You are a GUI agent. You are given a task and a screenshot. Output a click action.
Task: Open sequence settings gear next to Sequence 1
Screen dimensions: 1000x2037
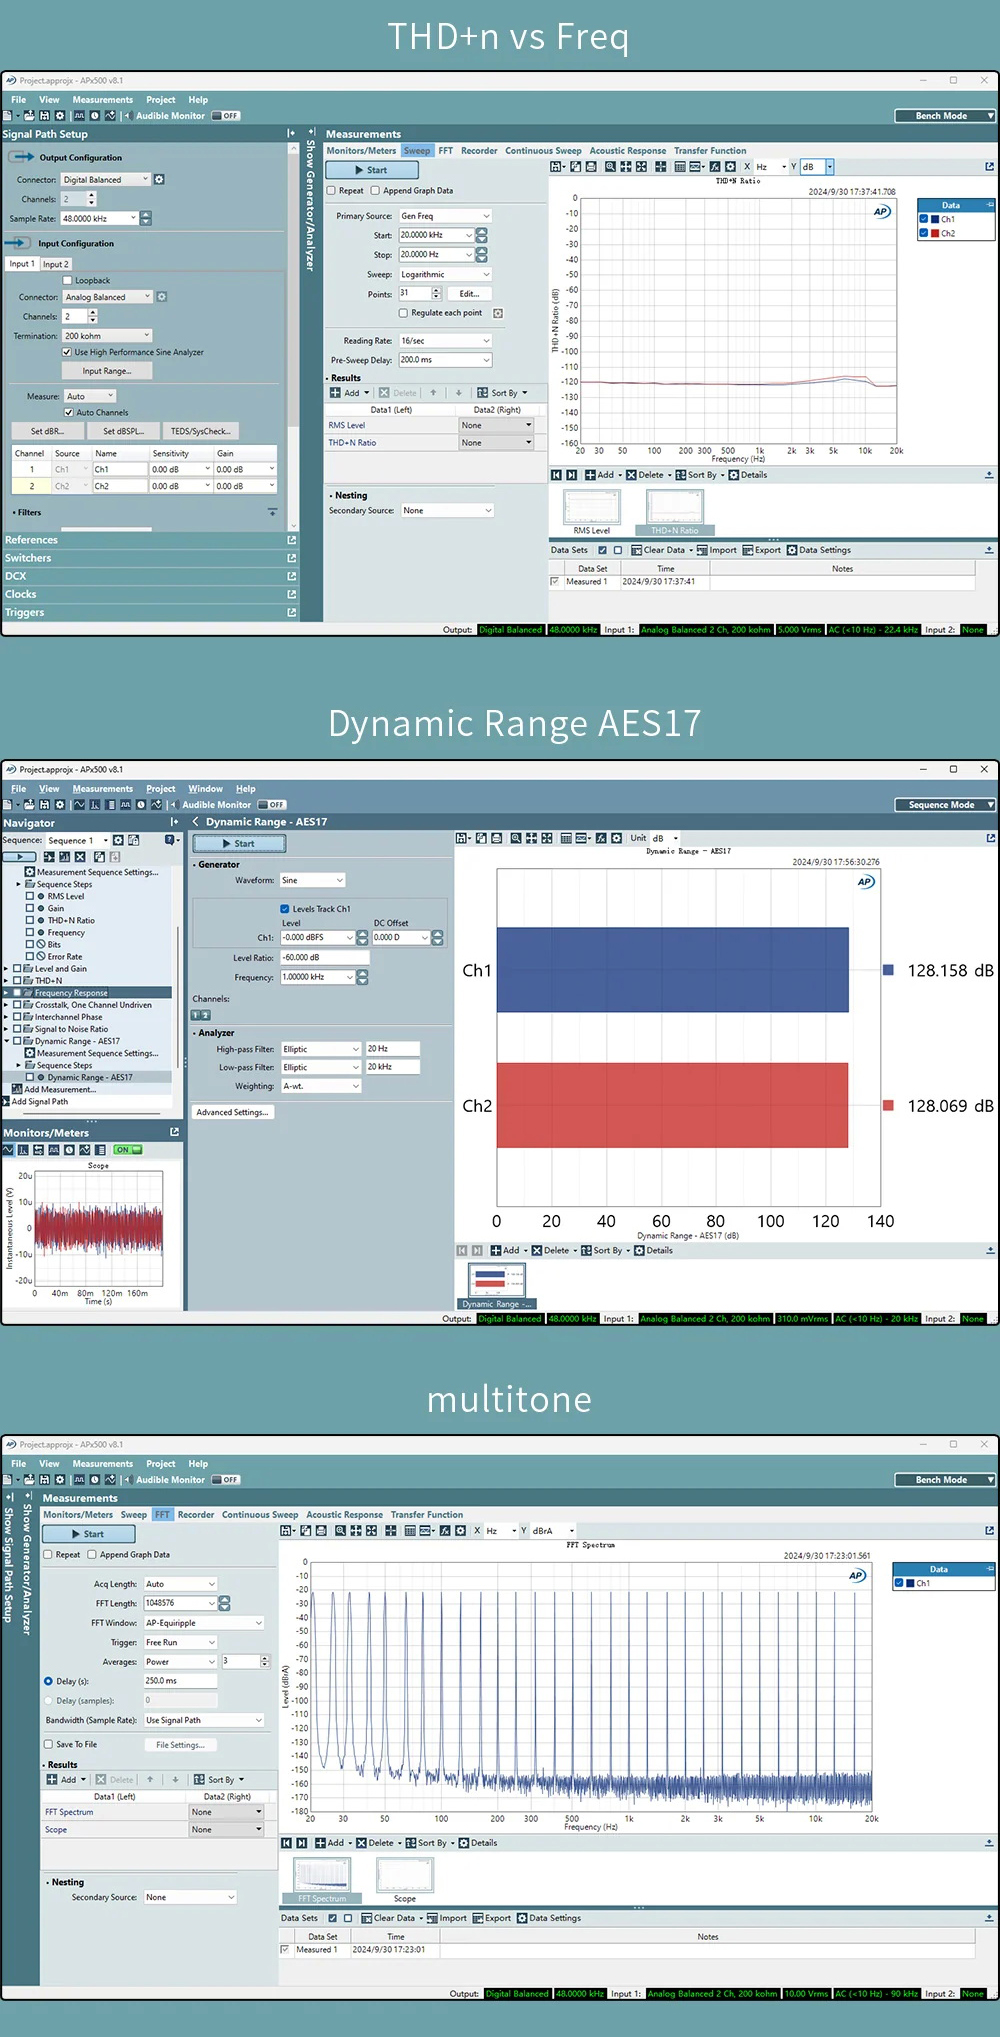click(x=119, y=840)
